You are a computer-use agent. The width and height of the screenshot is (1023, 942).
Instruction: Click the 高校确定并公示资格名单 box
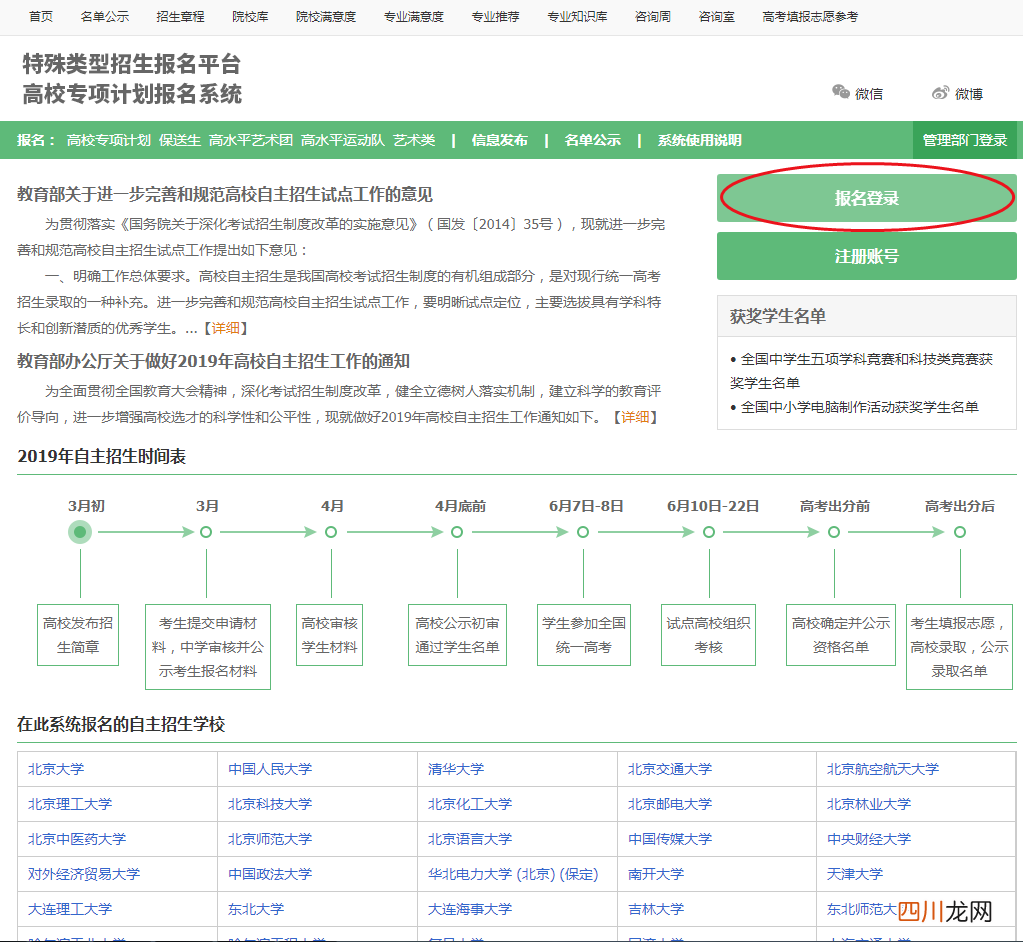841,635
